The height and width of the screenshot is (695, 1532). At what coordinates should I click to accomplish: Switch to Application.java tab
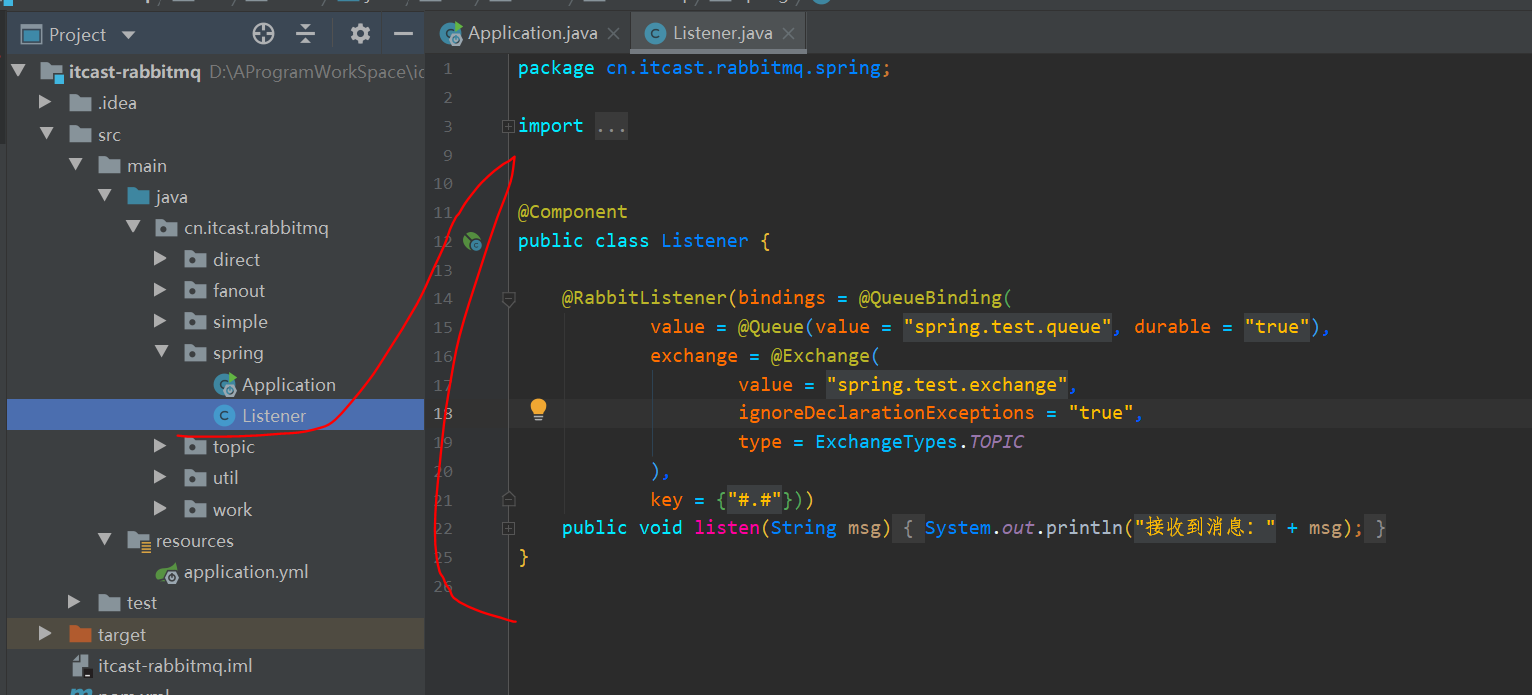coord(533,33)
